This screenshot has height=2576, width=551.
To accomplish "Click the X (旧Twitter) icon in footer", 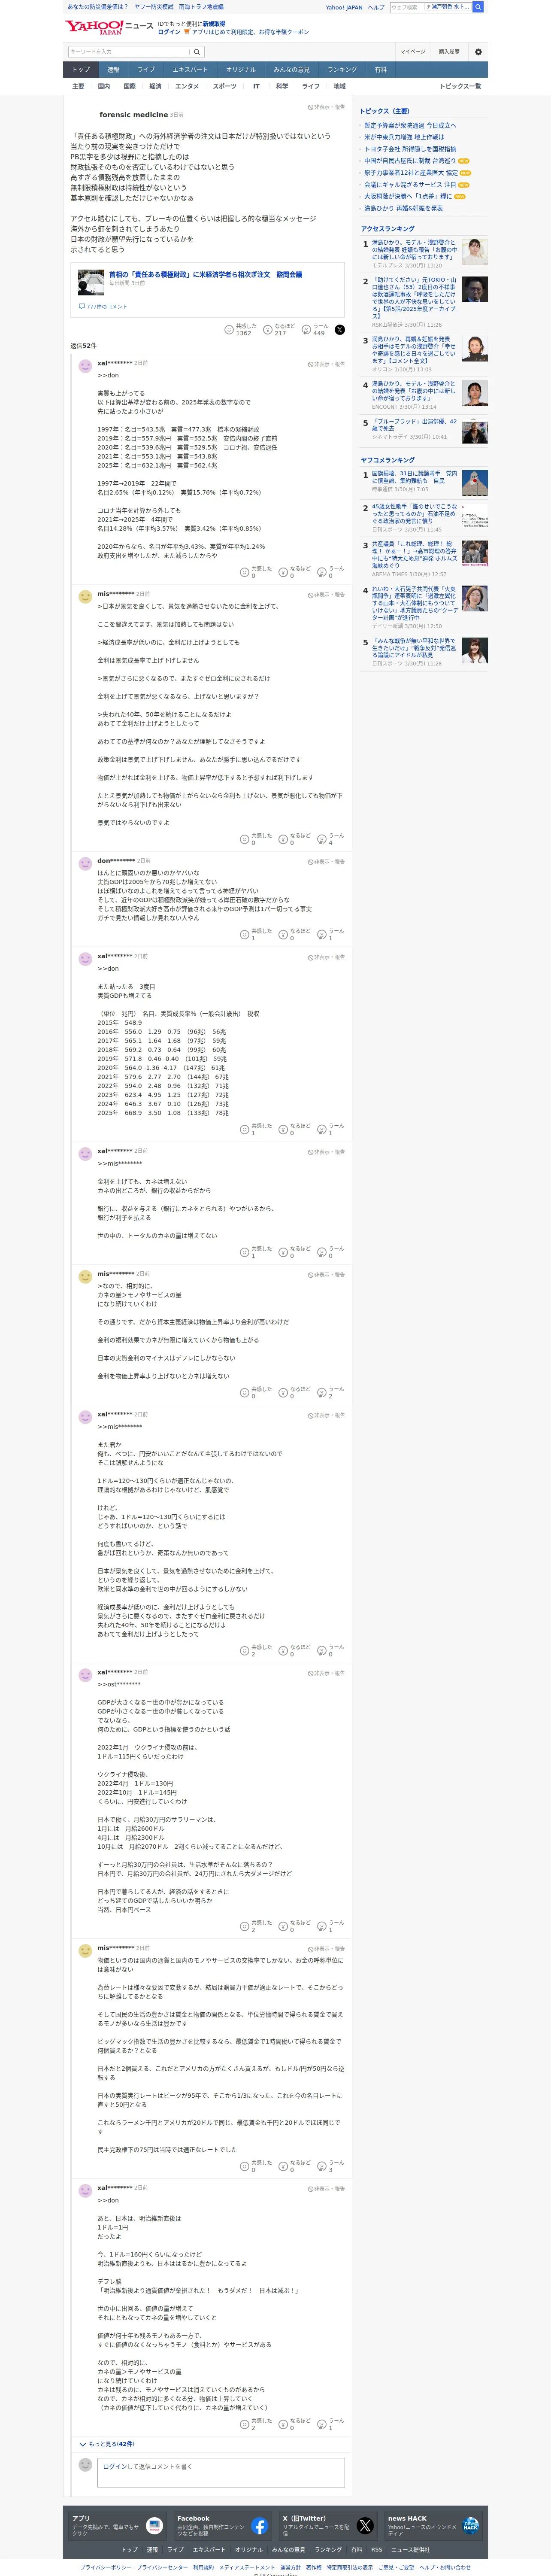I will pyautogui.click(x=365, y=2526).
